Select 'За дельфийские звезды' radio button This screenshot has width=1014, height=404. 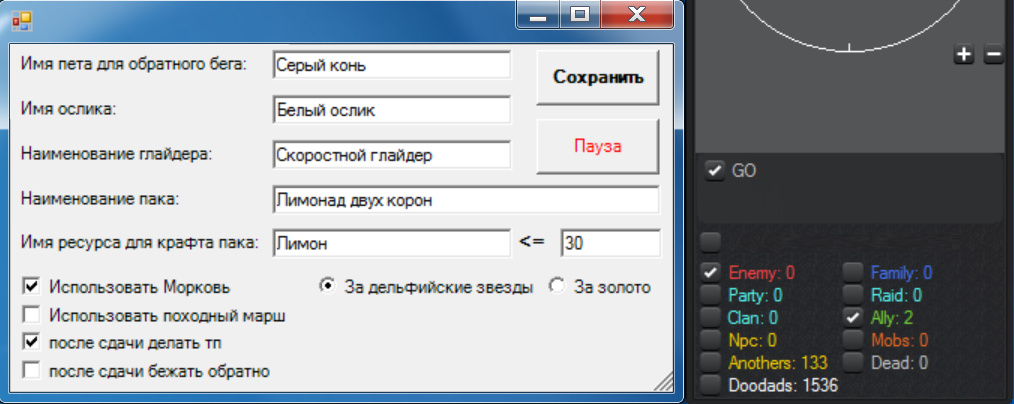(x=328, y=286)
